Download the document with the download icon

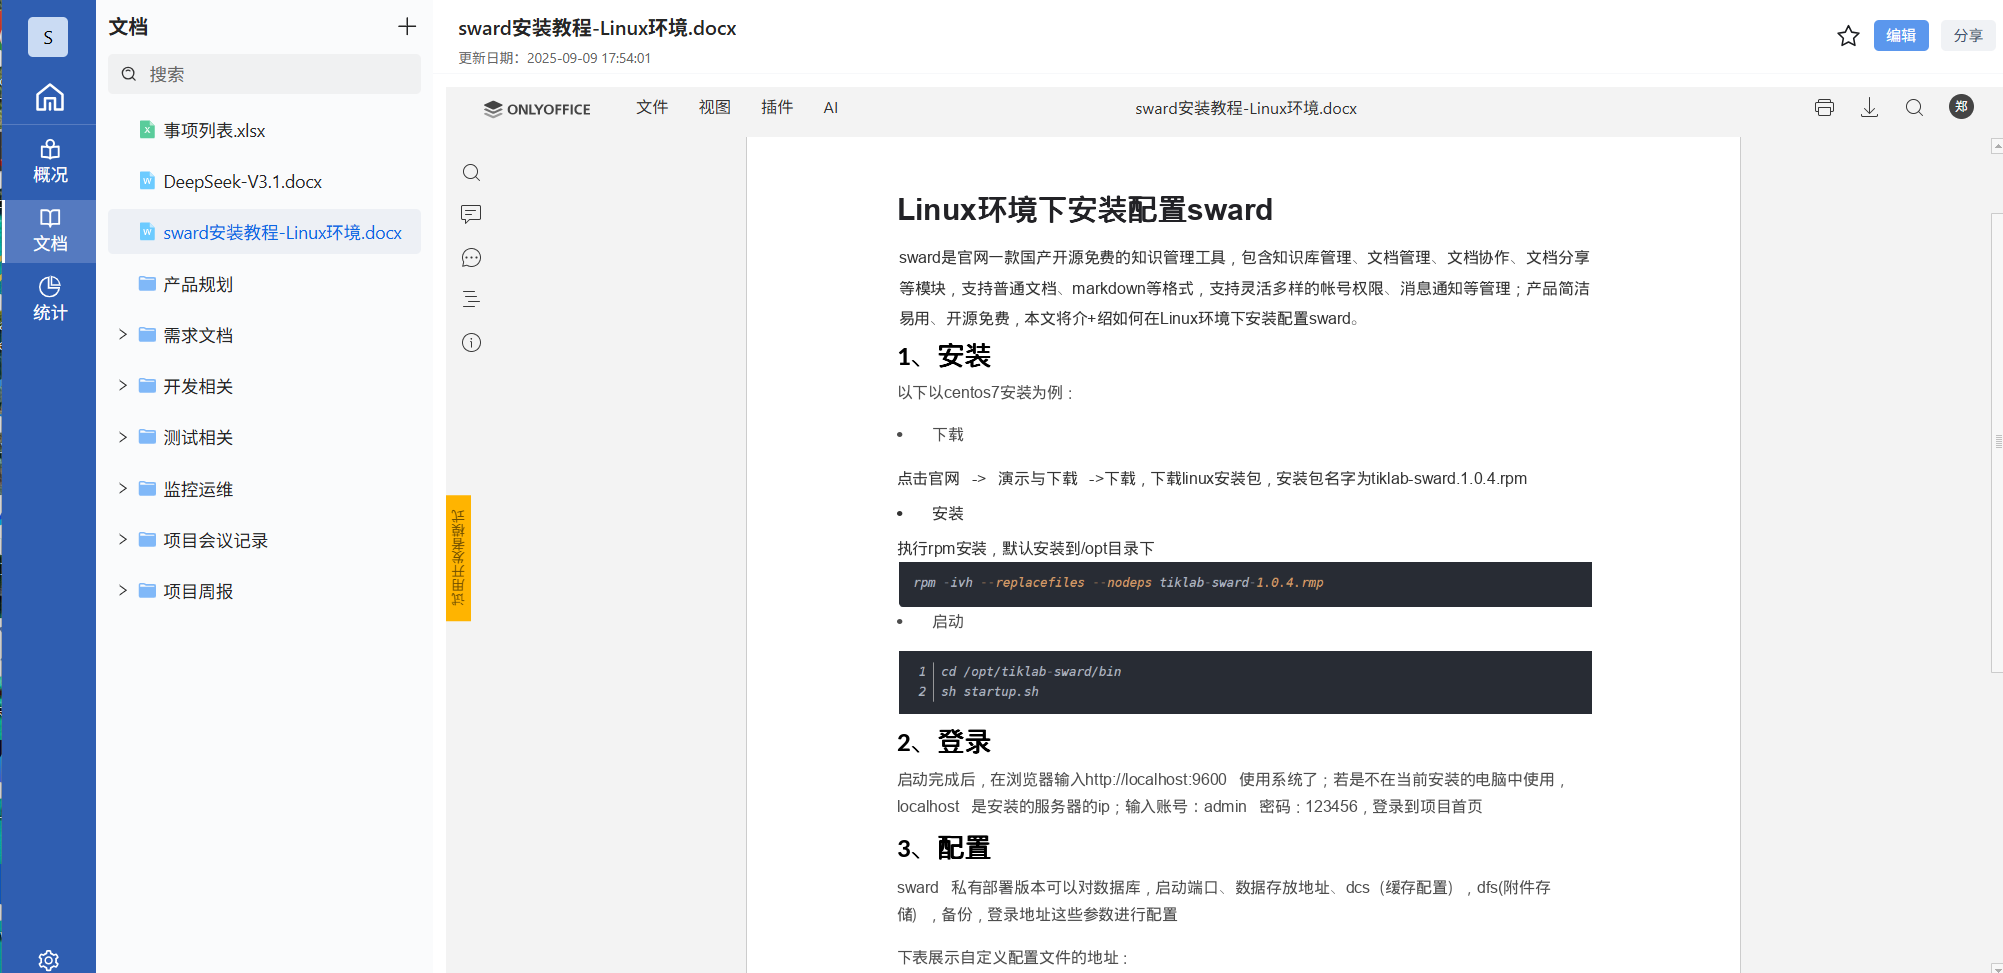click(1869, 108)
